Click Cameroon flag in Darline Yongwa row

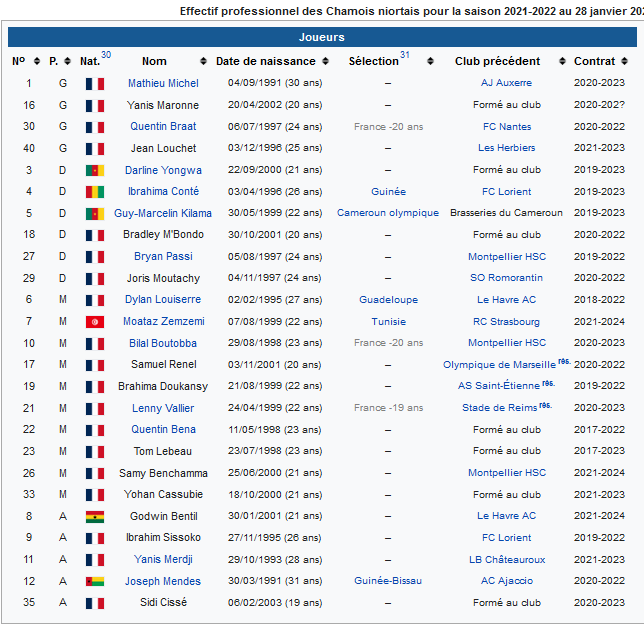(x=95, y=170)
